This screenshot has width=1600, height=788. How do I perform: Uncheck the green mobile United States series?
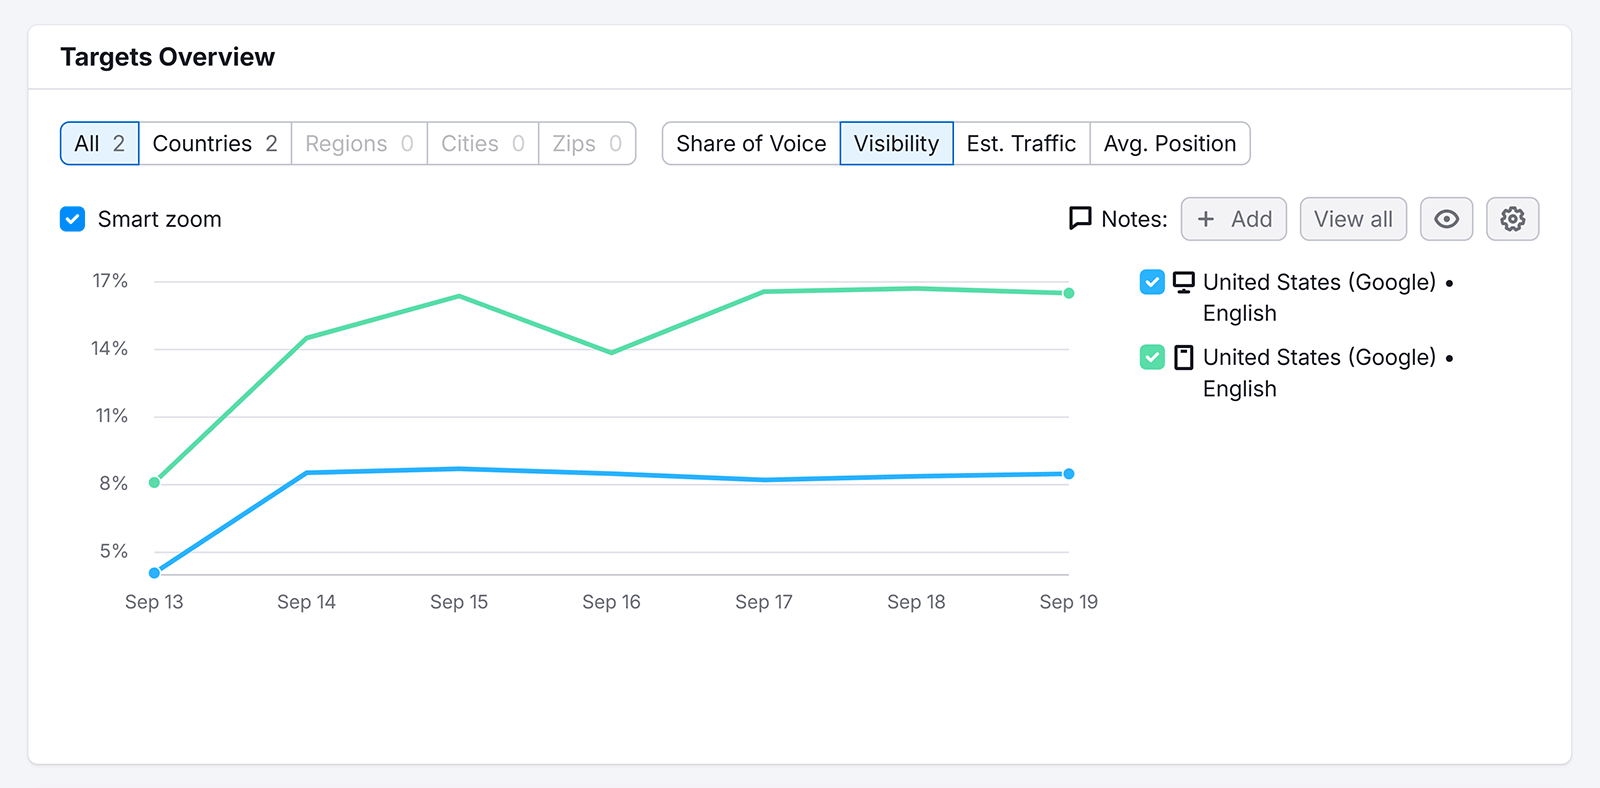click(x=1152, y=357)
